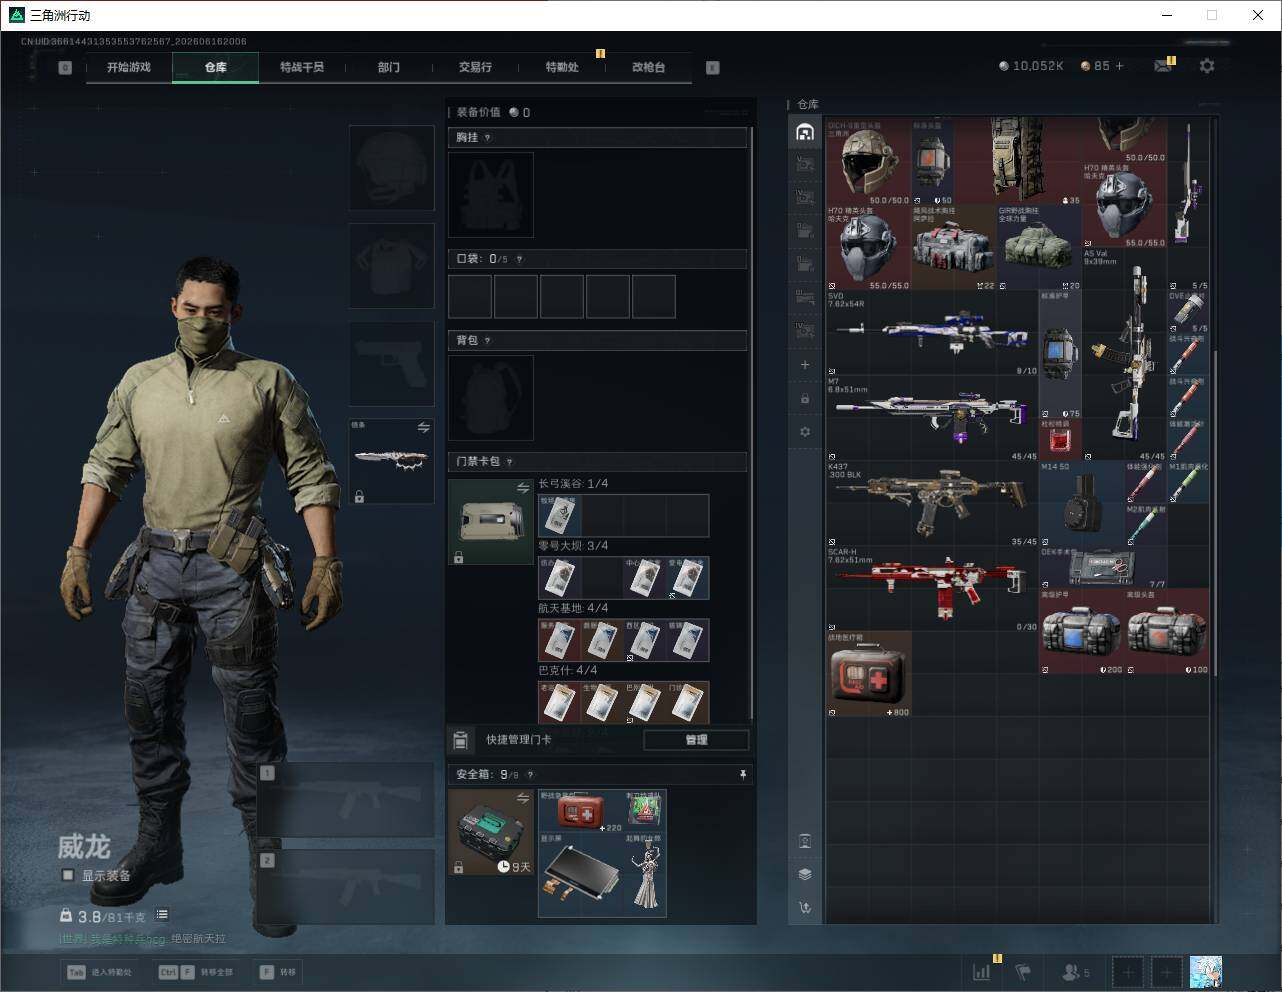
Task: Add premium currency with the plus beside 85
Action: 1119,66
